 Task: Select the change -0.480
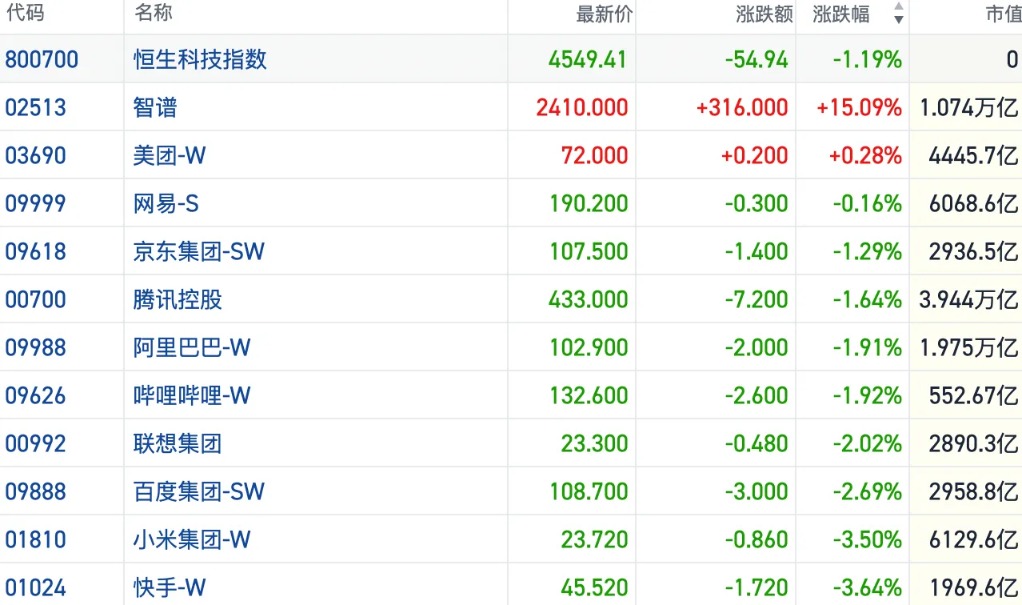click(756, 444)
